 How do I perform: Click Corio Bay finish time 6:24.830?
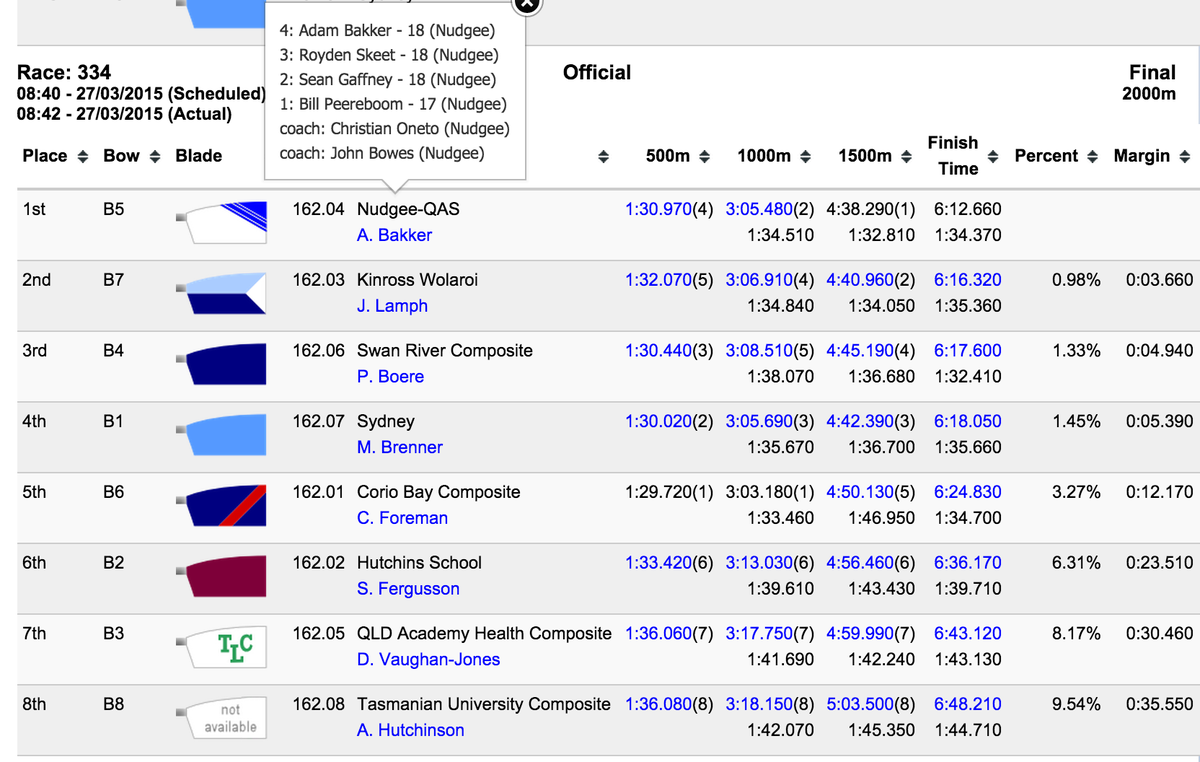[967, 492]
